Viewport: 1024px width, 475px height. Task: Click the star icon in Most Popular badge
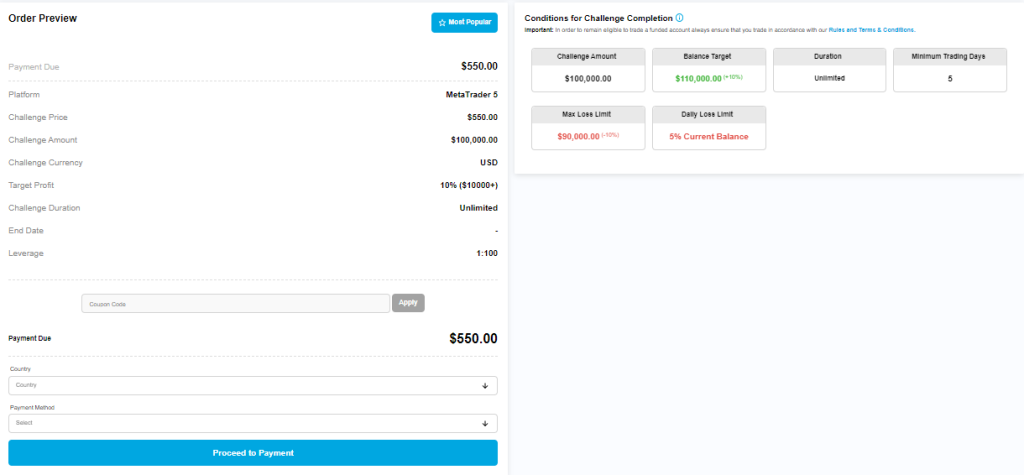(442, 22)
